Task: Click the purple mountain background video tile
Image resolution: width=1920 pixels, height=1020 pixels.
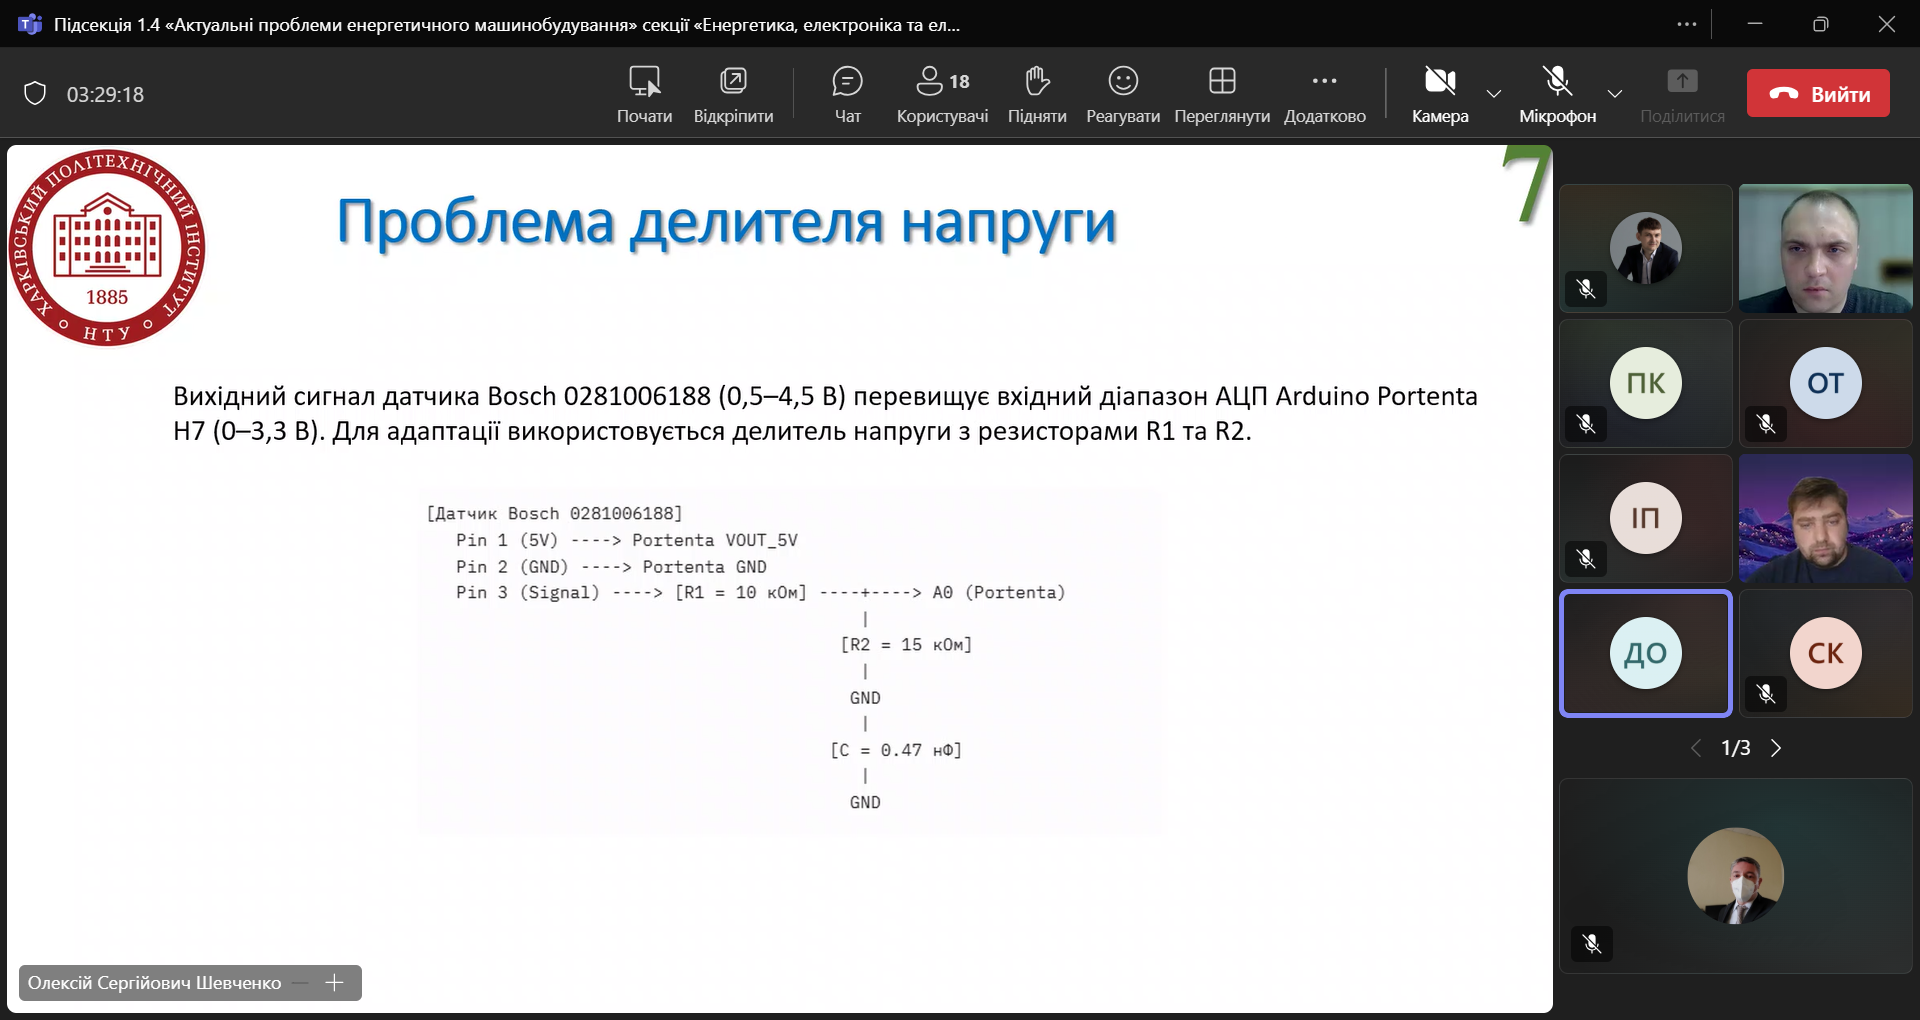Action: [x=1825, y=518]
